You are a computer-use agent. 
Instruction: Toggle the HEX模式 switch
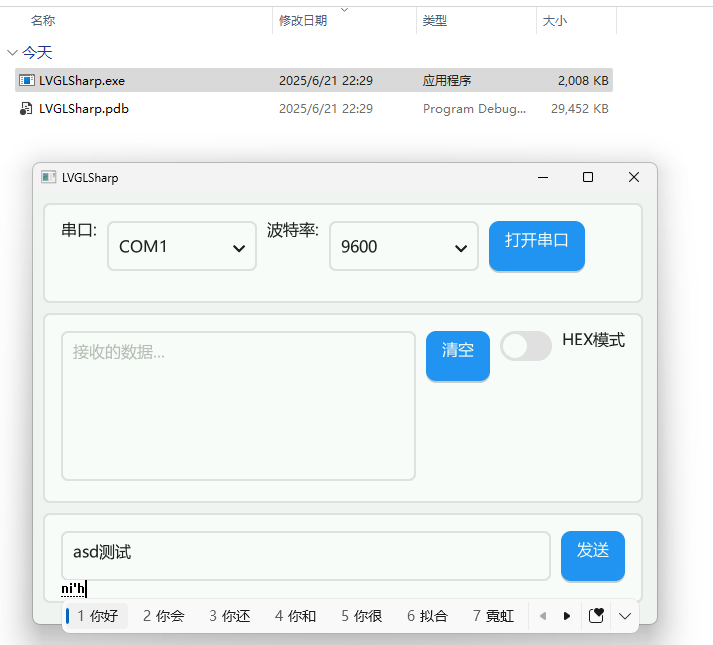[x=526, y=346]
